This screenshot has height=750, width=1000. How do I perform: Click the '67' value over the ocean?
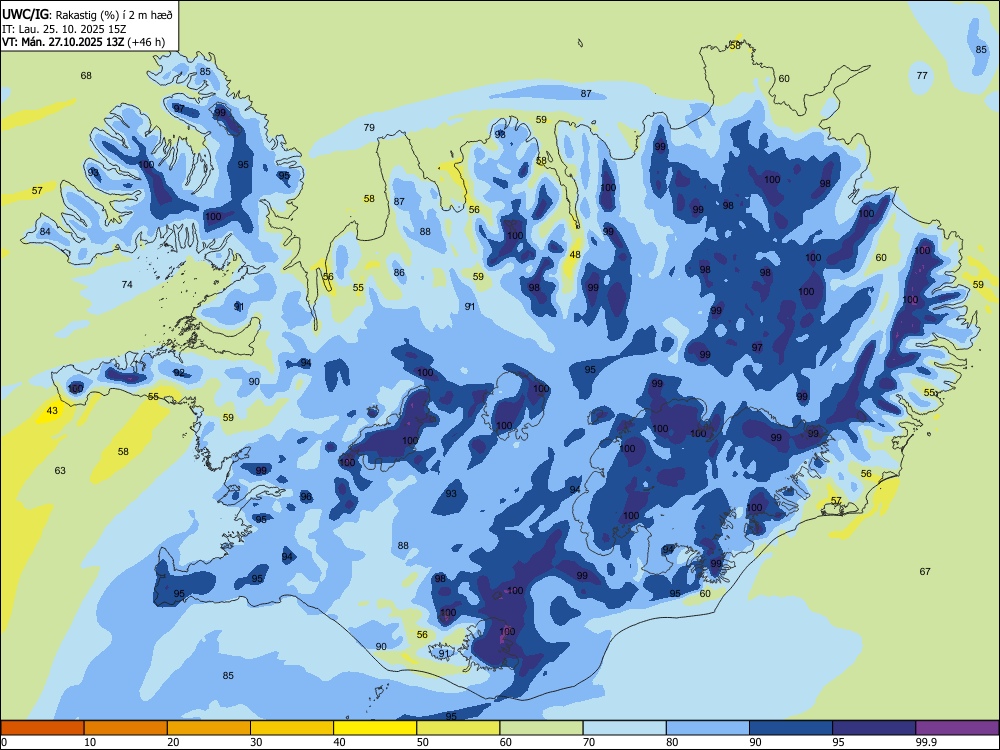[x=925, y=571]
